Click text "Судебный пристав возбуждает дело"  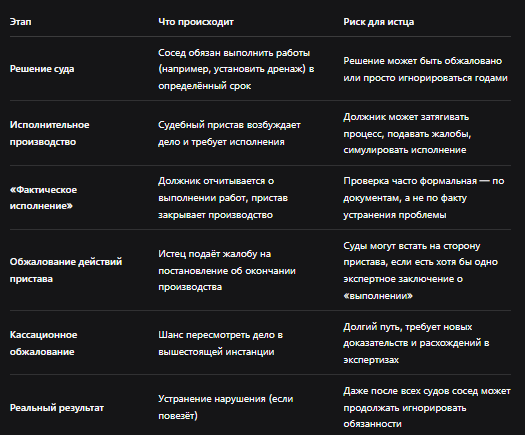pyautogui.click(x=229, y=133)
